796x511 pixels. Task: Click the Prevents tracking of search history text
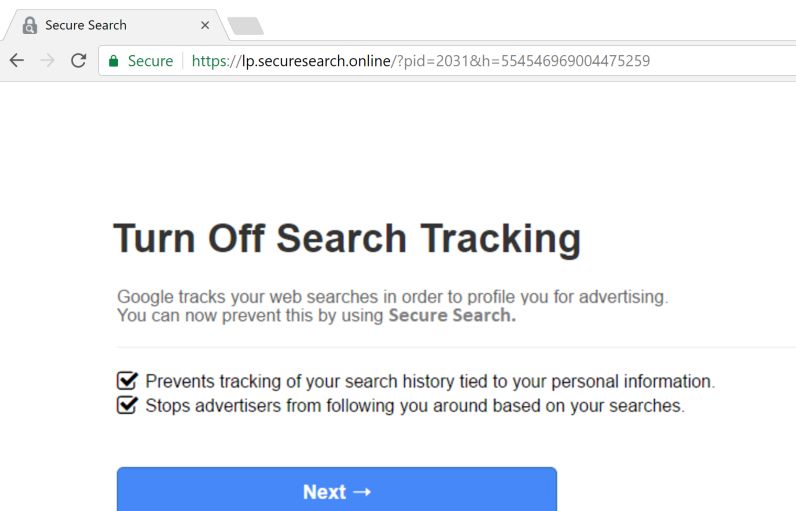[x=430, y=381]
